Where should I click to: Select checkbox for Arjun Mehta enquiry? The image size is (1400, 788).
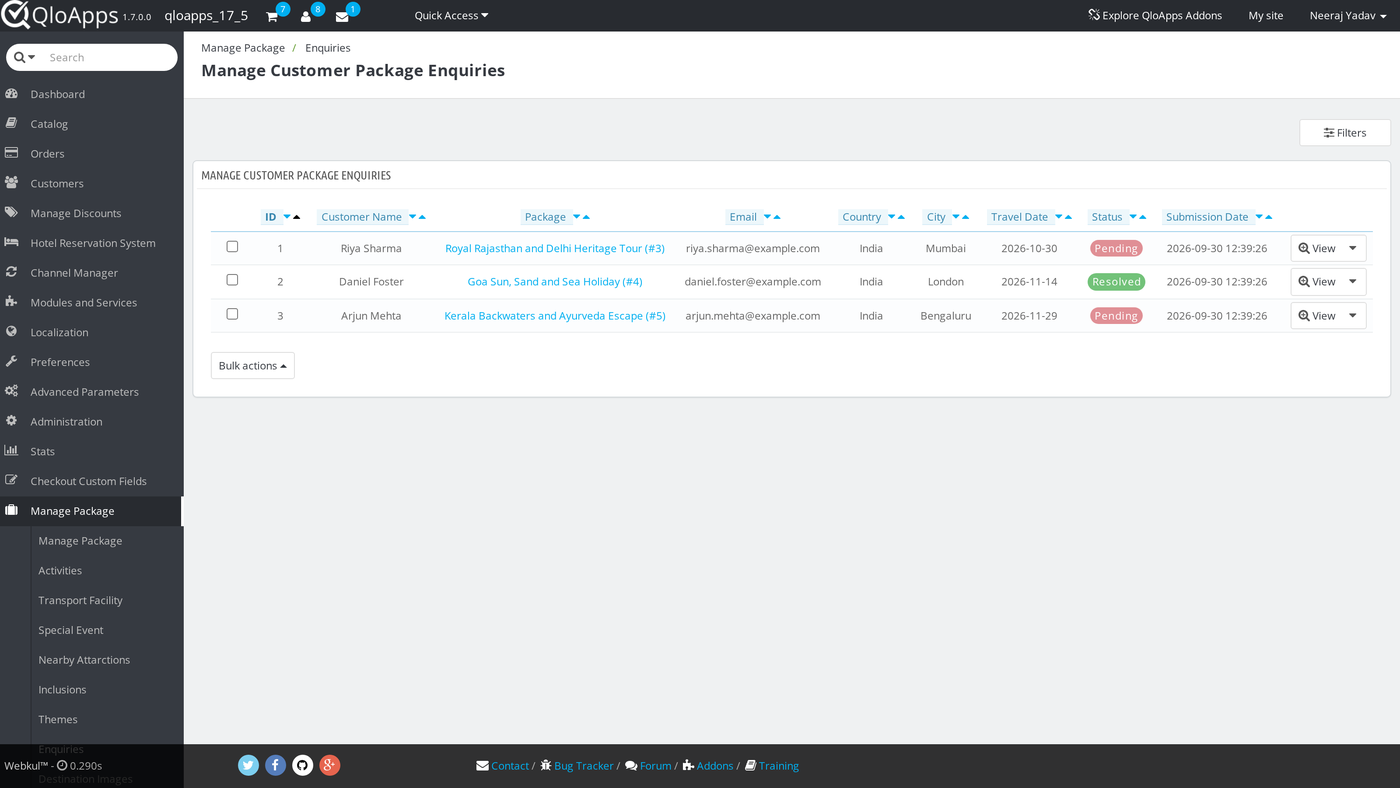(x=232, y=314)
